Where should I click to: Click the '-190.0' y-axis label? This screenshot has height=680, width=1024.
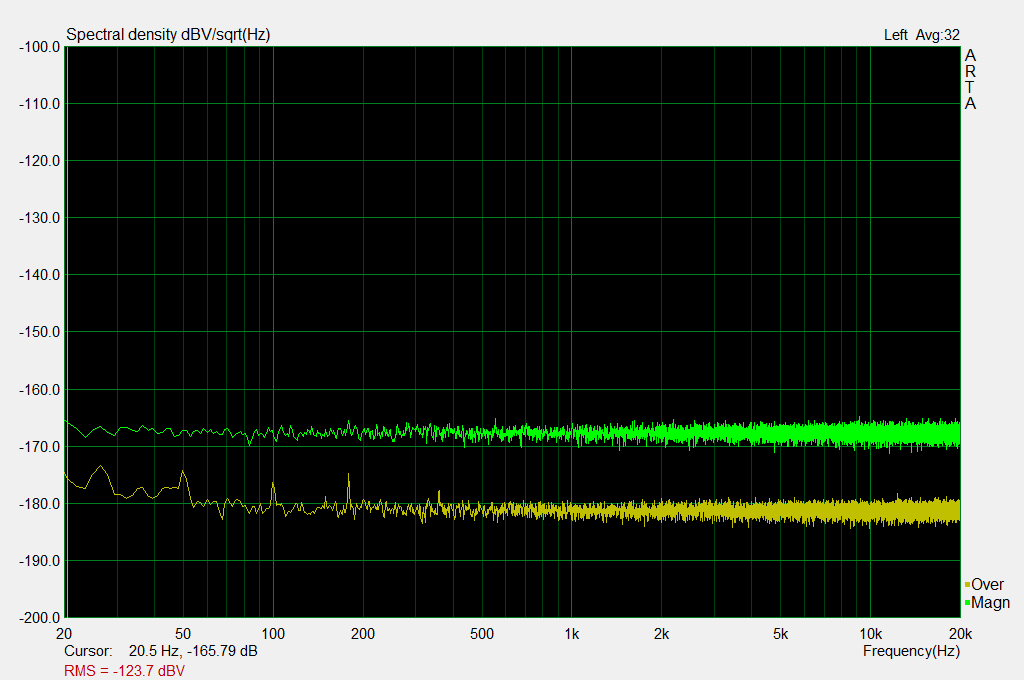(x=39, y=561)
